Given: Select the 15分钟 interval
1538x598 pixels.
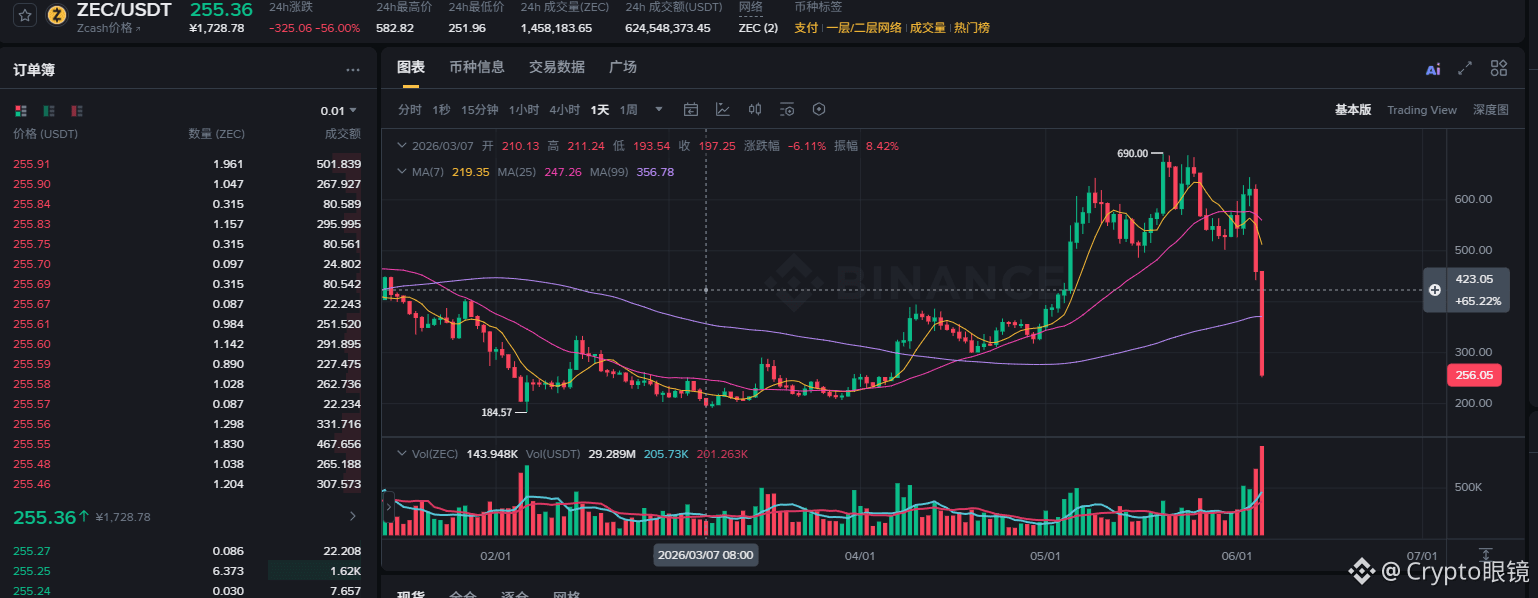Looking at the screenshot, I should [480, 109].
